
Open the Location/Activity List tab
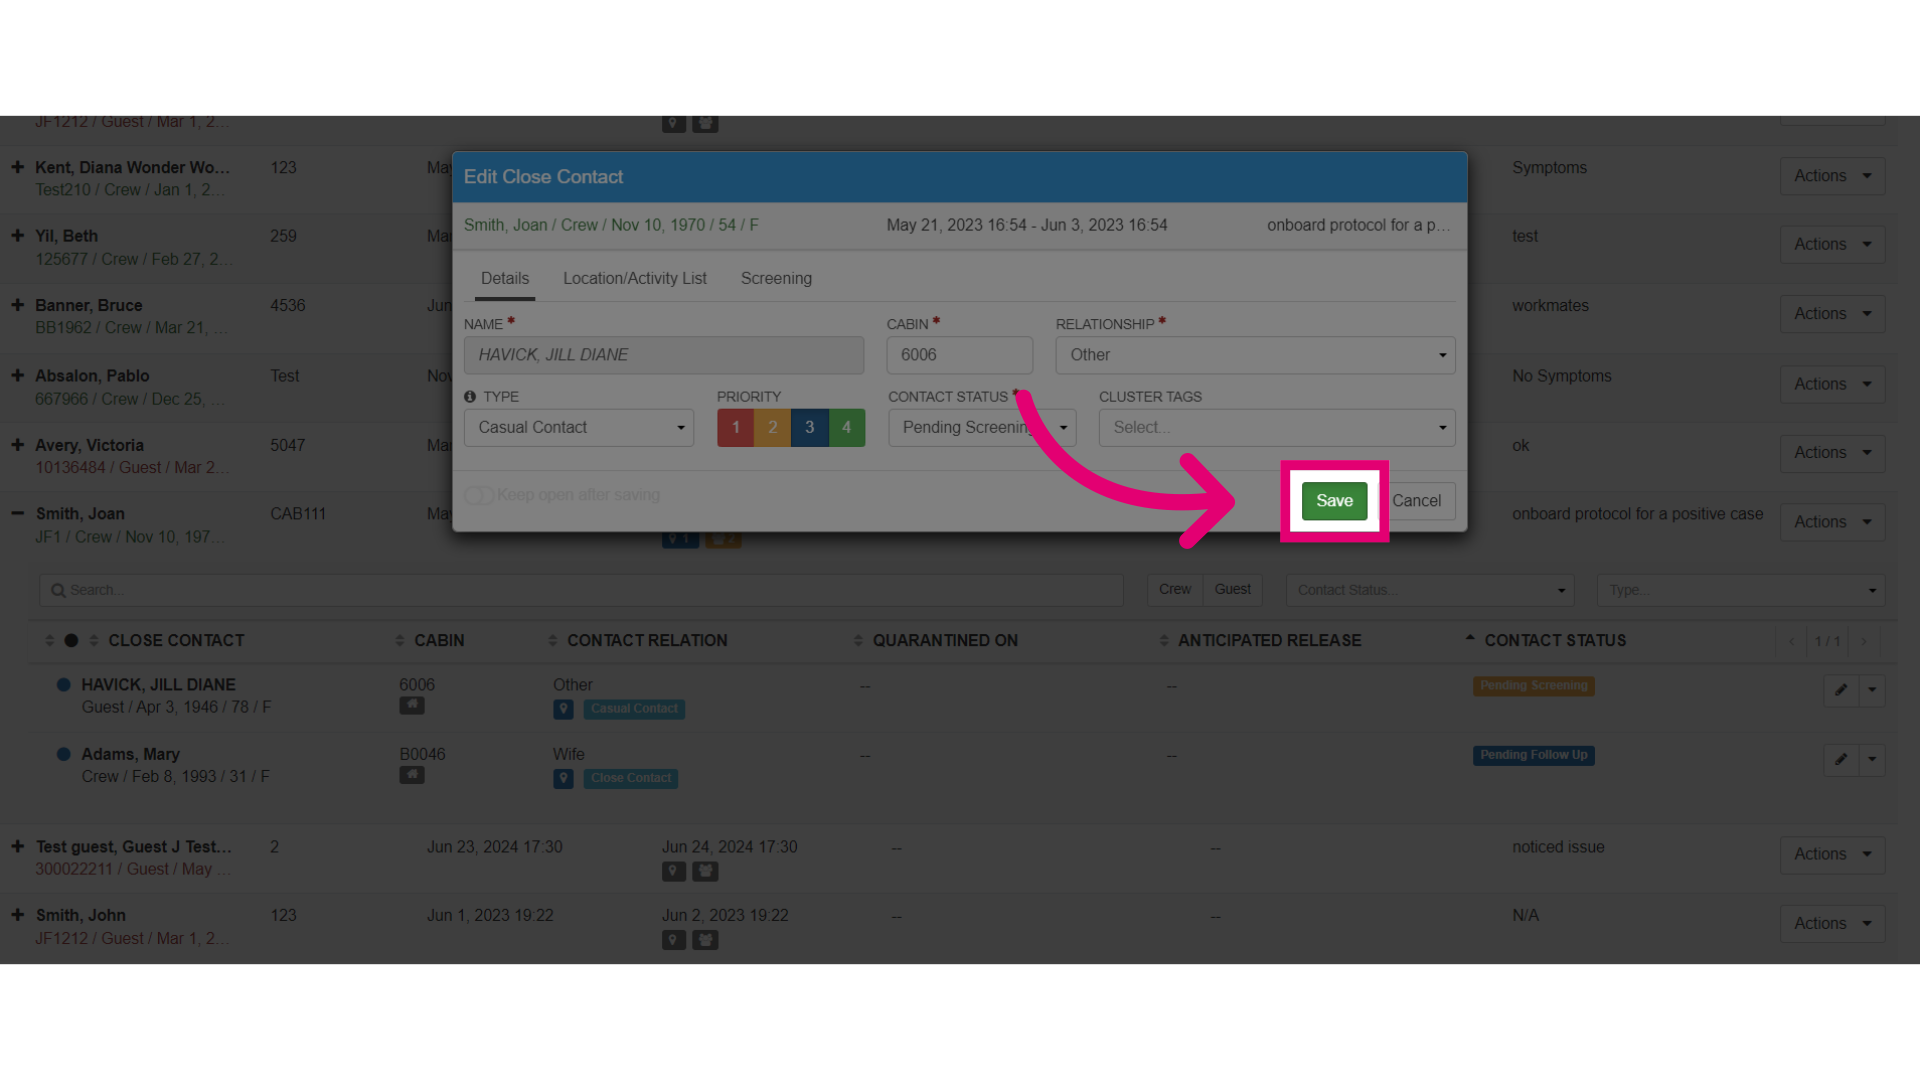point(635,279)
